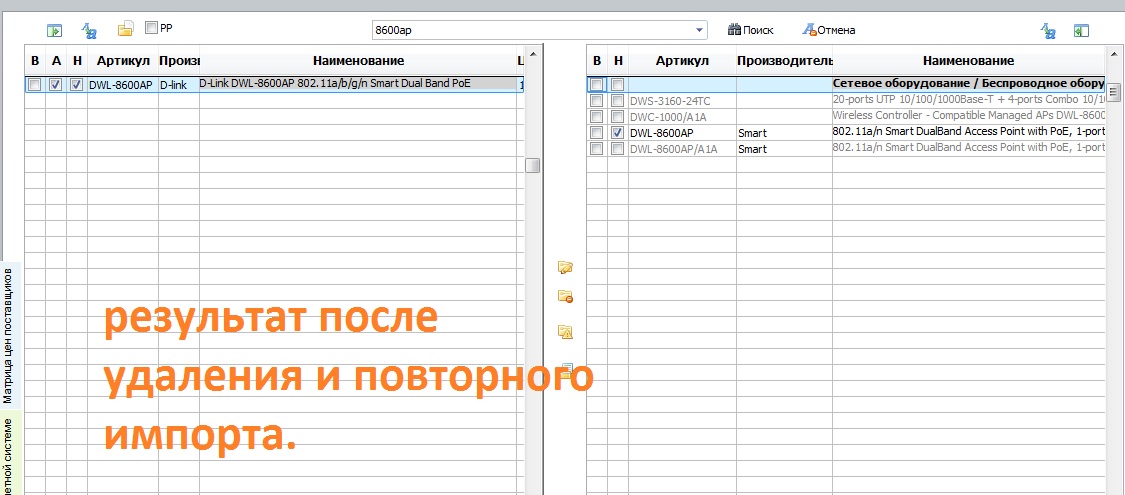Click the Отмена cancel button
The image size is (1125, 495).
pyautogui.click(x=828, y=30)
